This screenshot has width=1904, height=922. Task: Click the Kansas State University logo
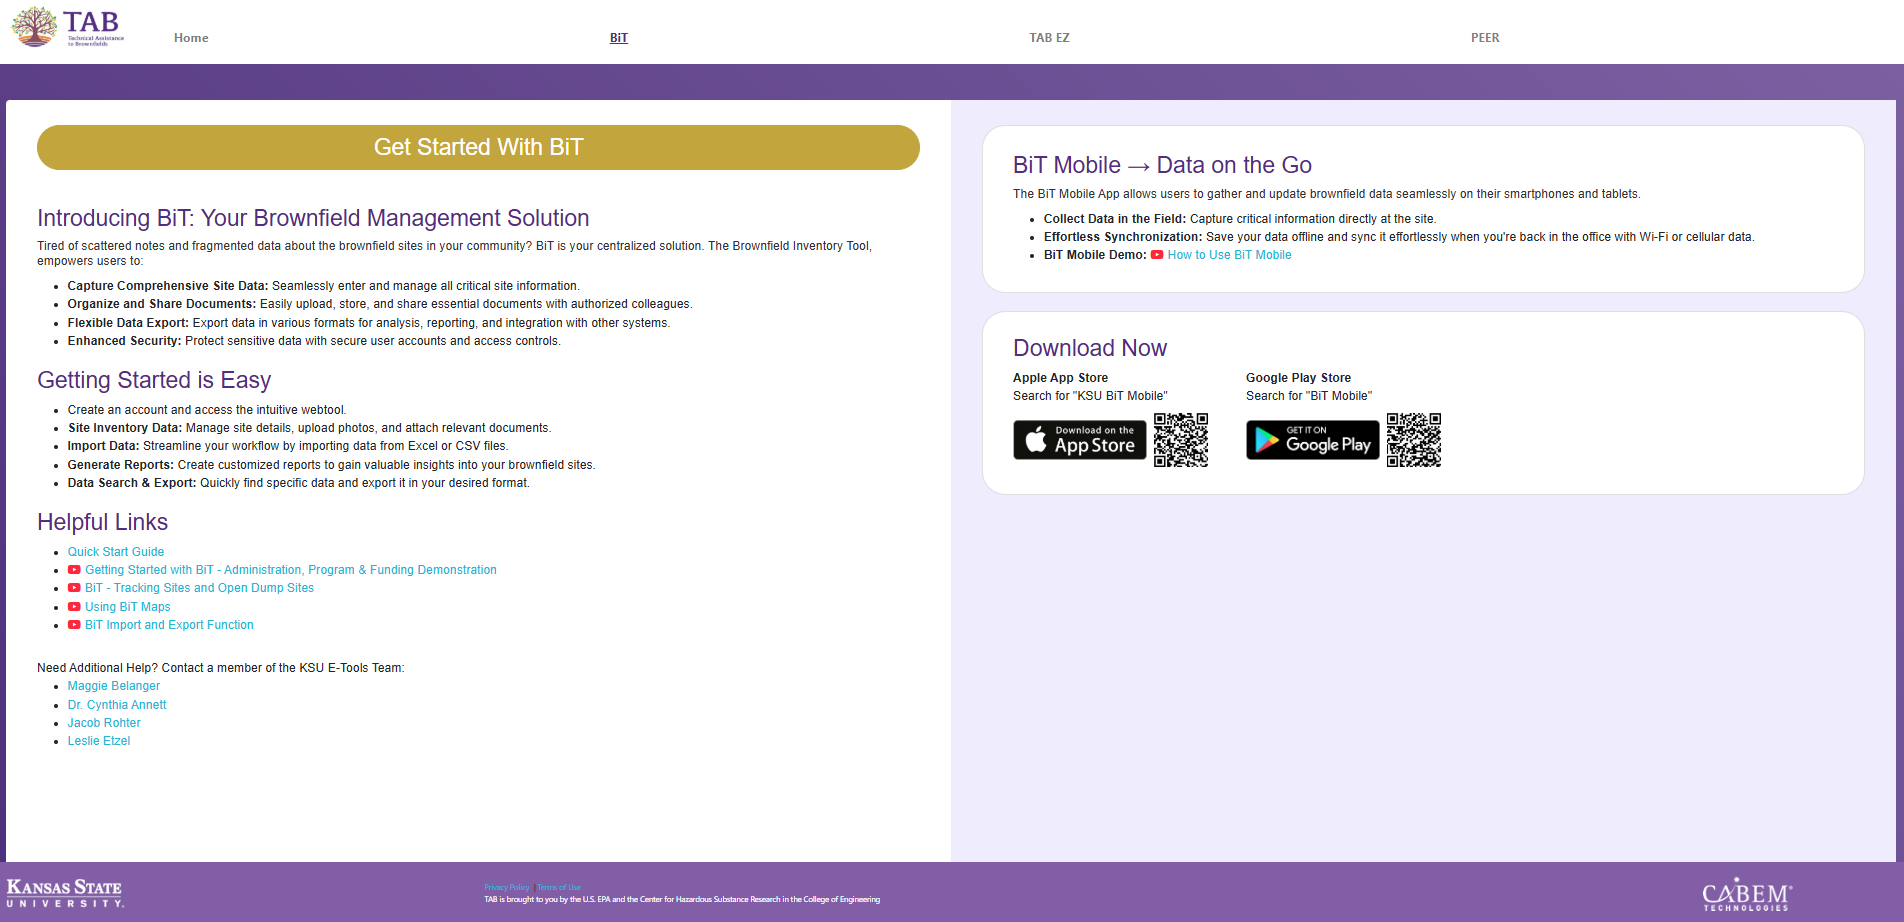pos(64,891)
